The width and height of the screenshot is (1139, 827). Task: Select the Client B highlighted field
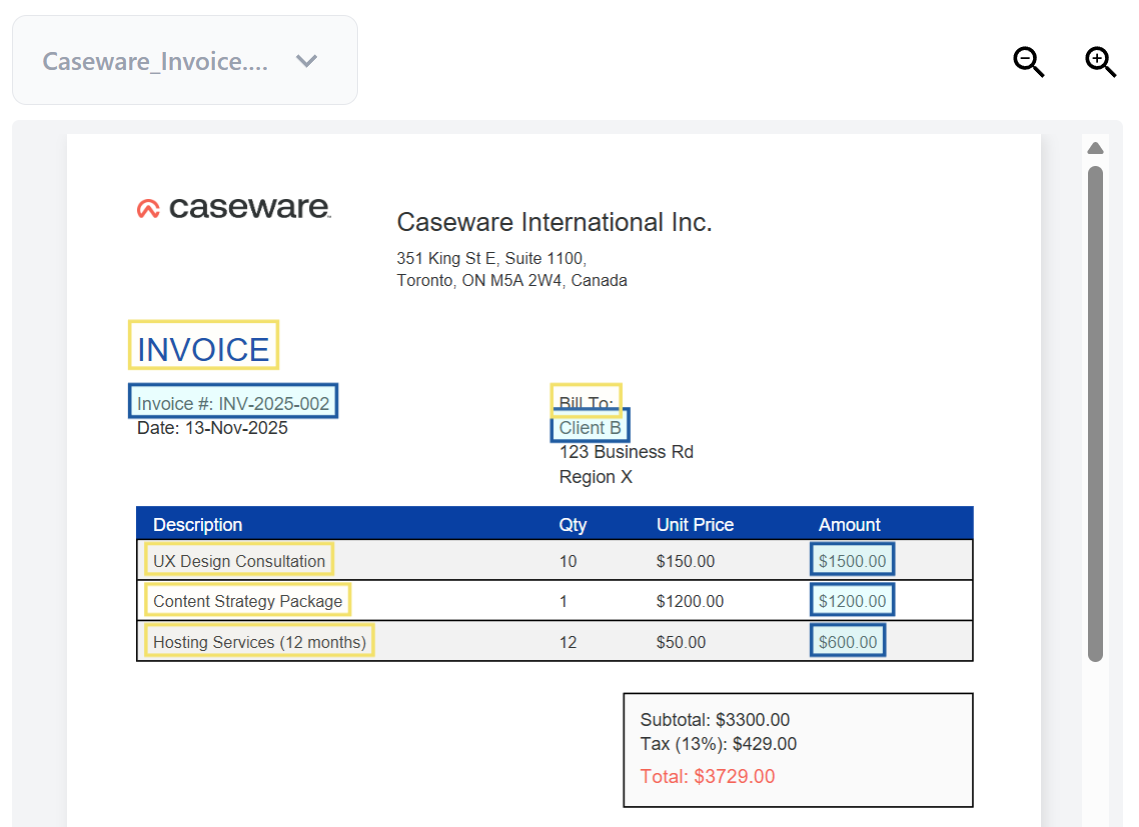[x=590, y=428]
